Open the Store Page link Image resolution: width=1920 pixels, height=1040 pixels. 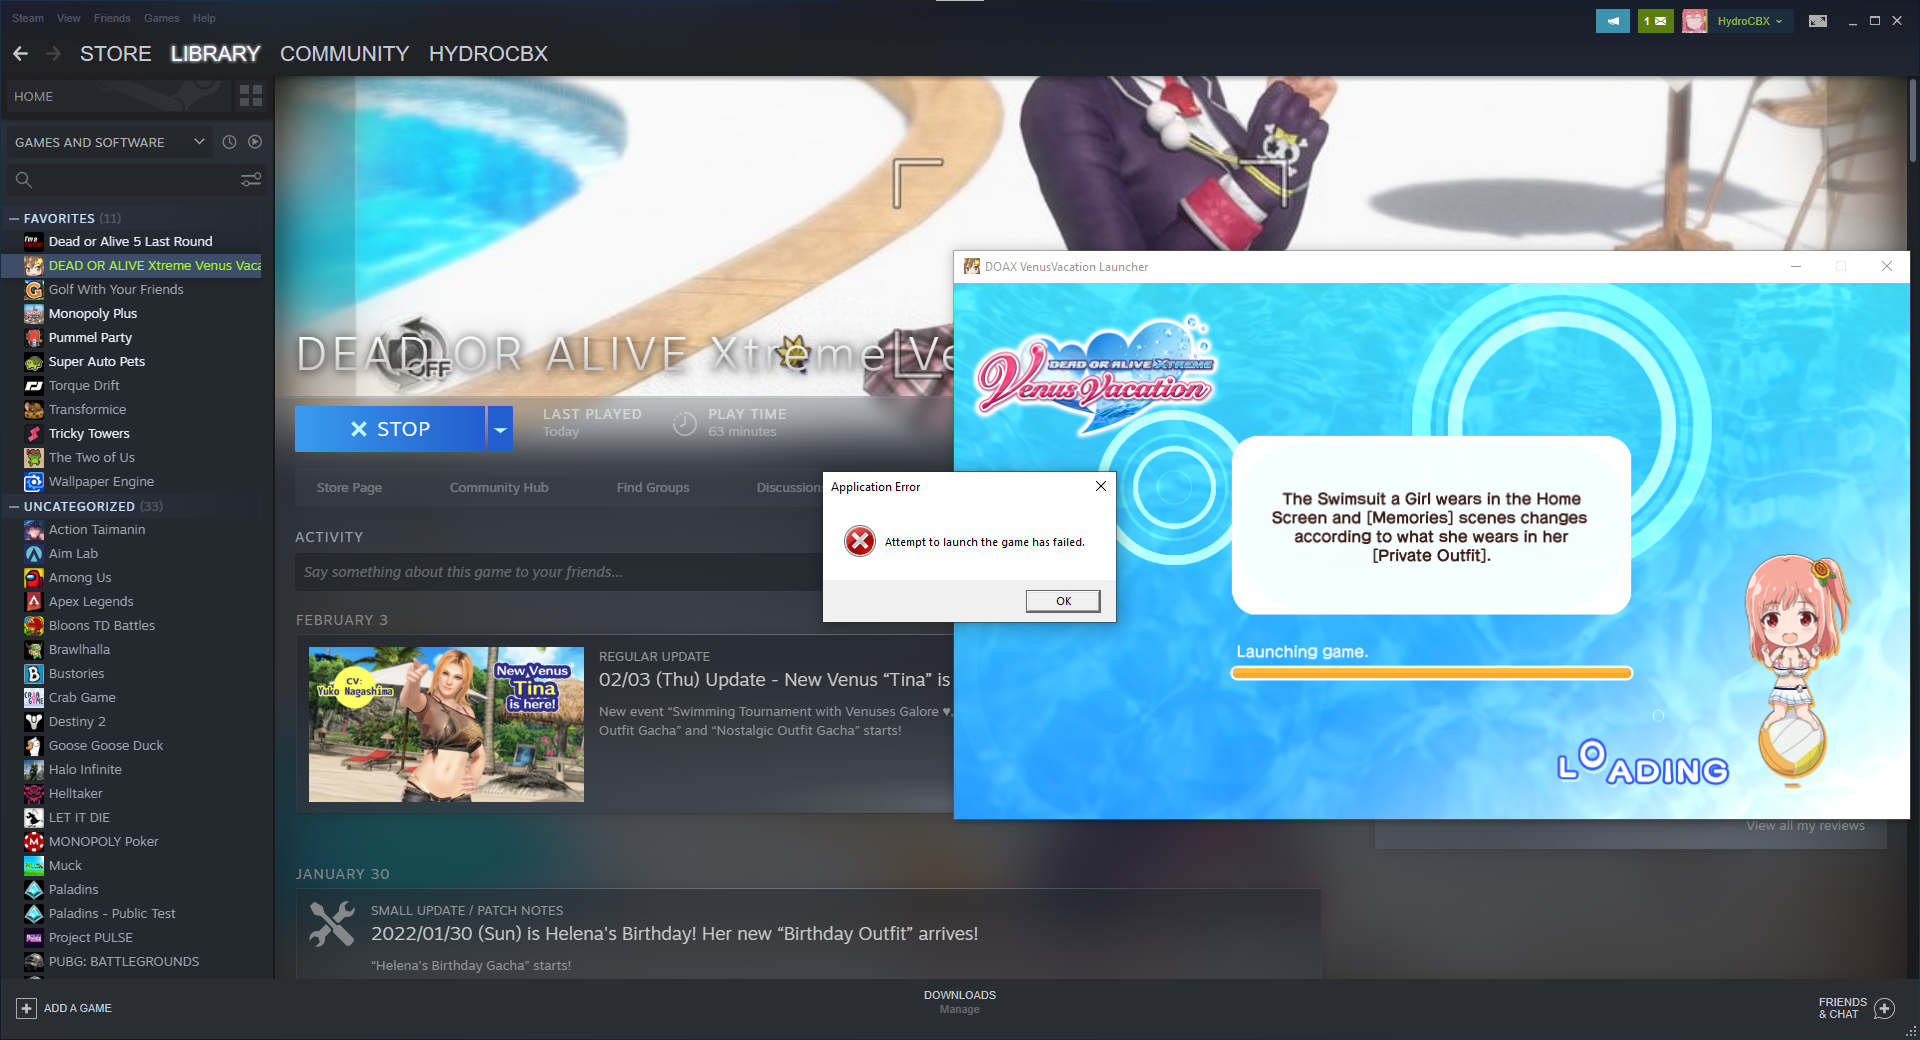point(349,488)
